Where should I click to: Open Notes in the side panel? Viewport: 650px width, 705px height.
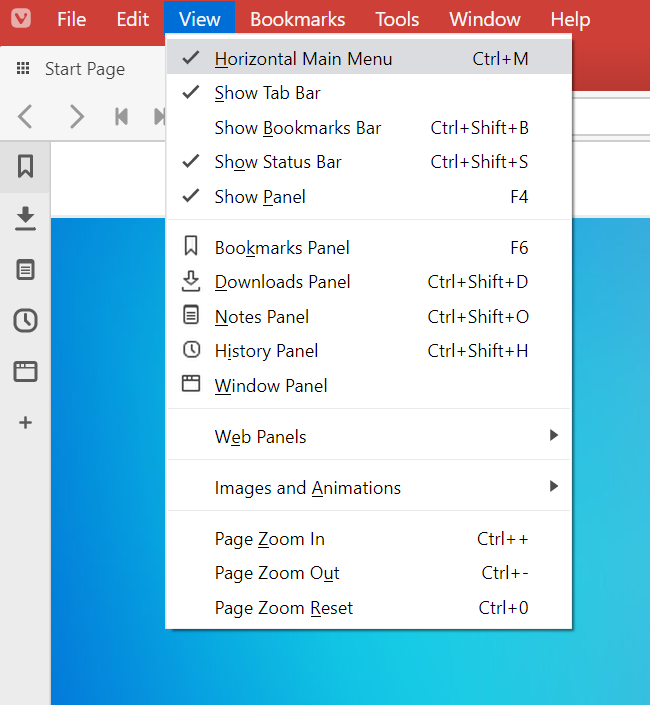25,270
